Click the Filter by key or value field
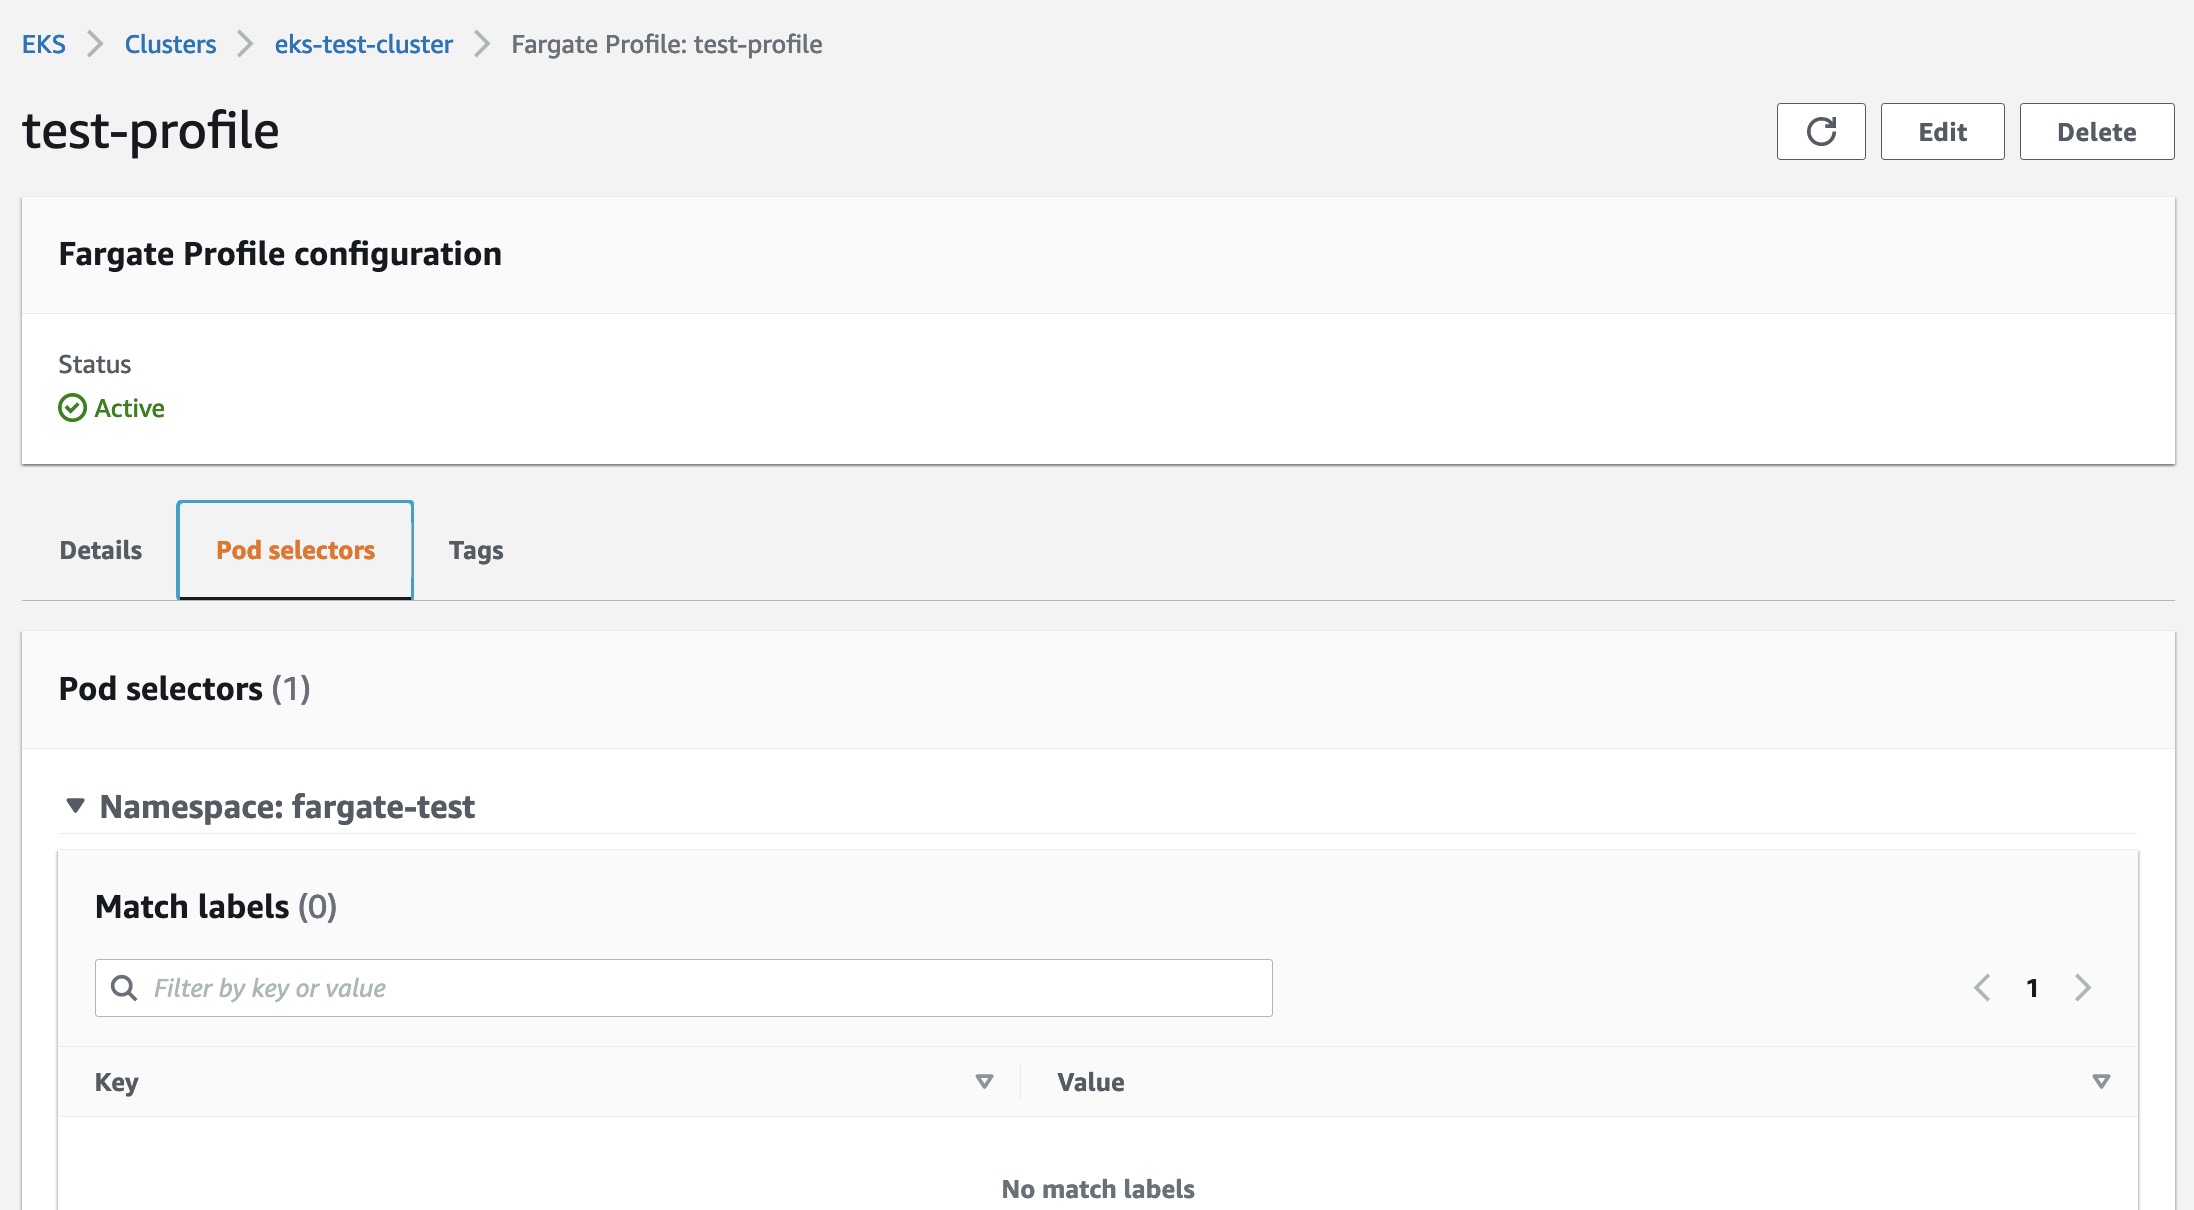The image size is (2194, 1210). click(684, 988)
